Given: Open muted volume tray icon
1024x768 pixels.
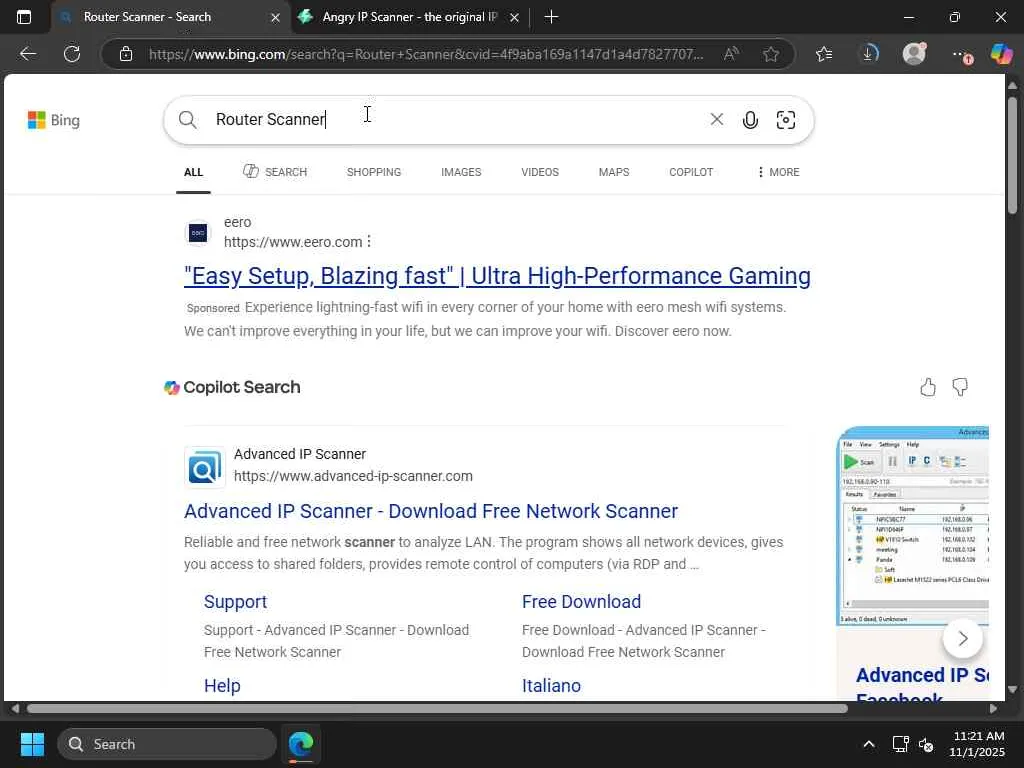Looking at the screenshot, I should [926, 744].
